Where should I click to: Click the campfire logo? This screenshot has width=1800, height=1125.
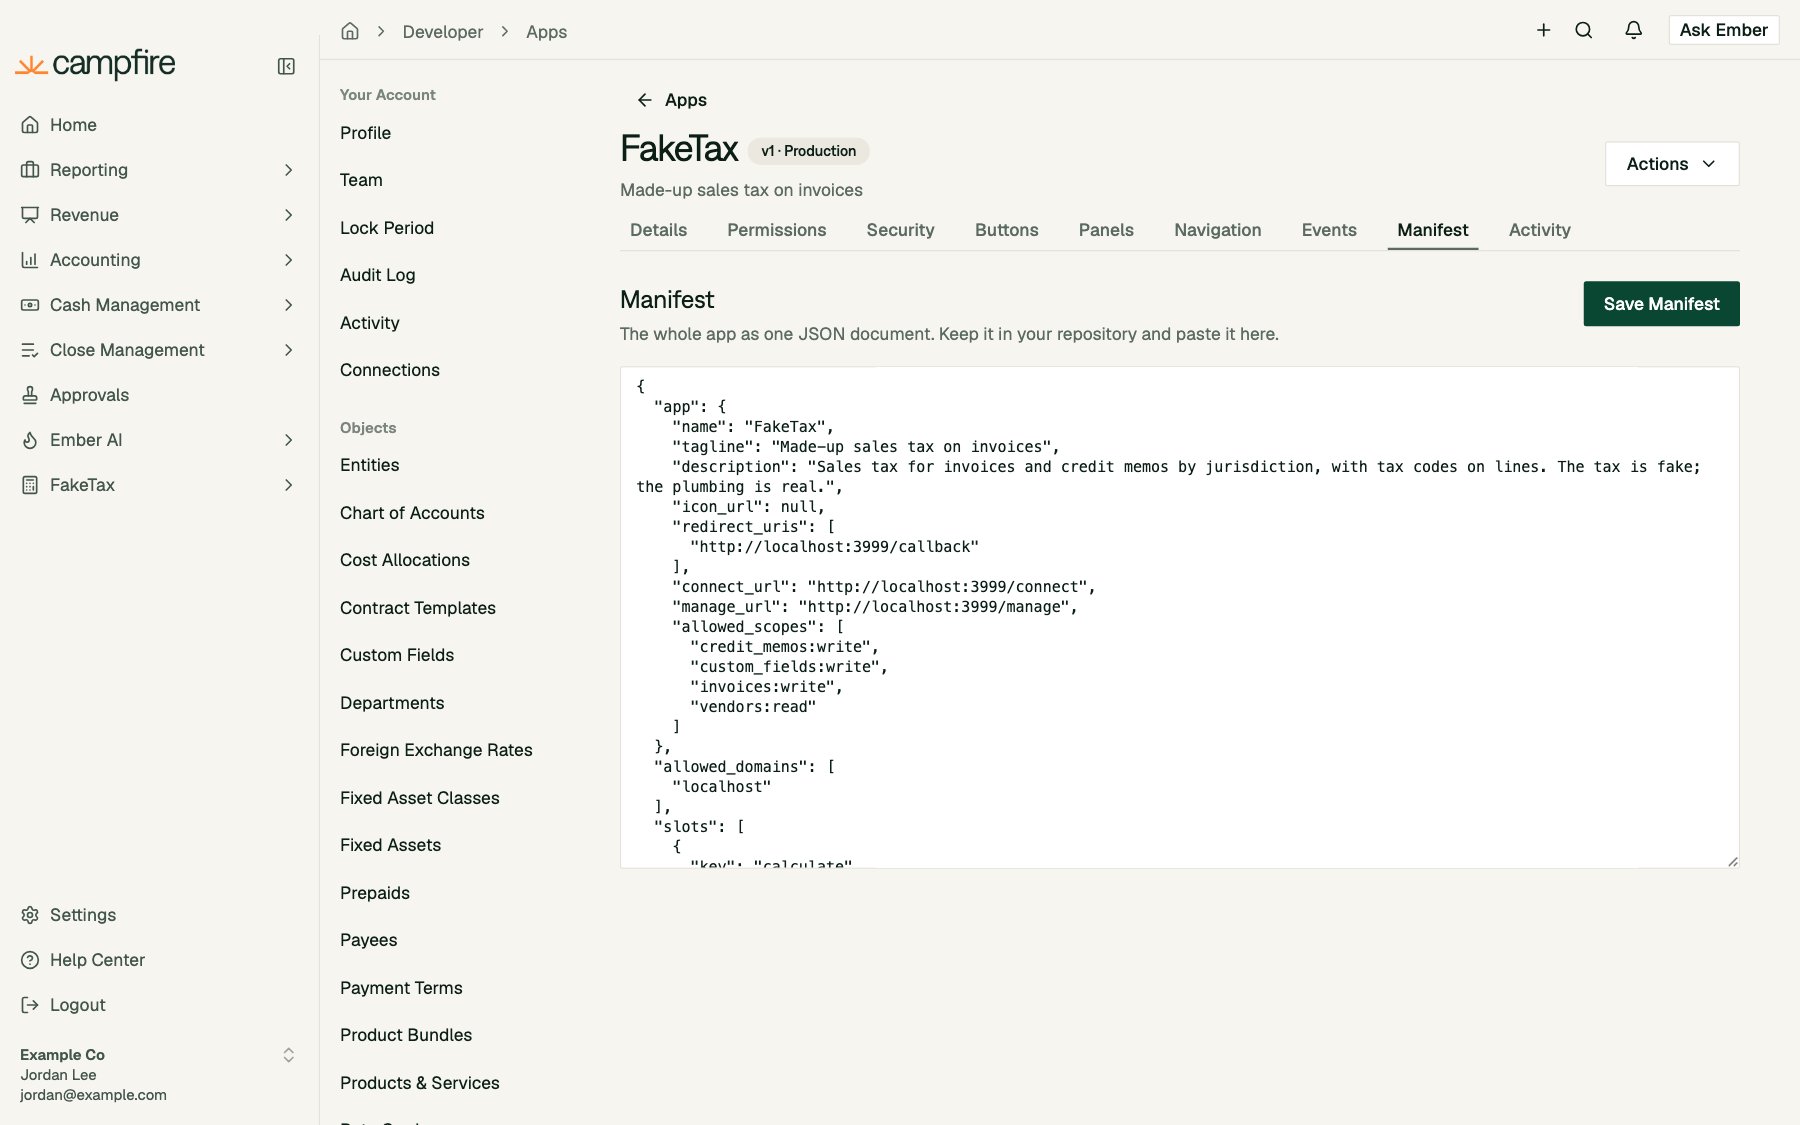point(96,65)
